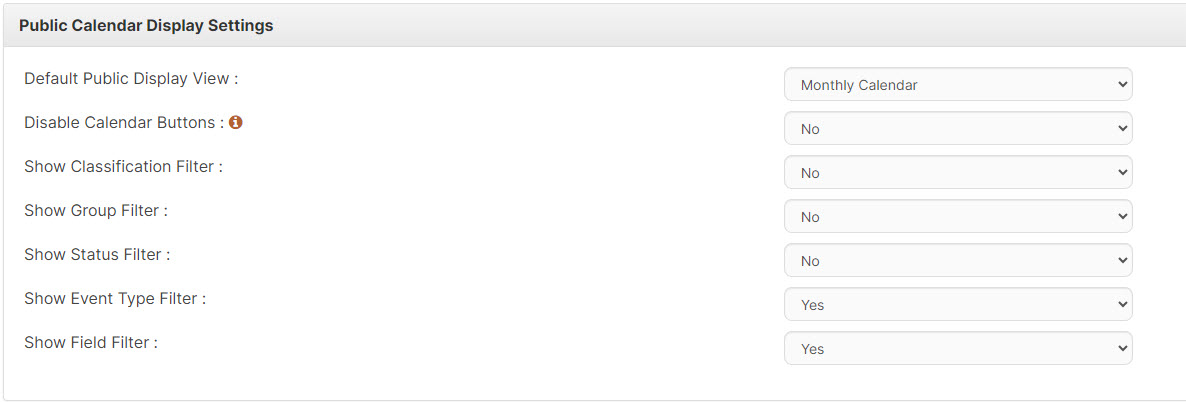Click the Show Field Filter label

tap(91, 342)
